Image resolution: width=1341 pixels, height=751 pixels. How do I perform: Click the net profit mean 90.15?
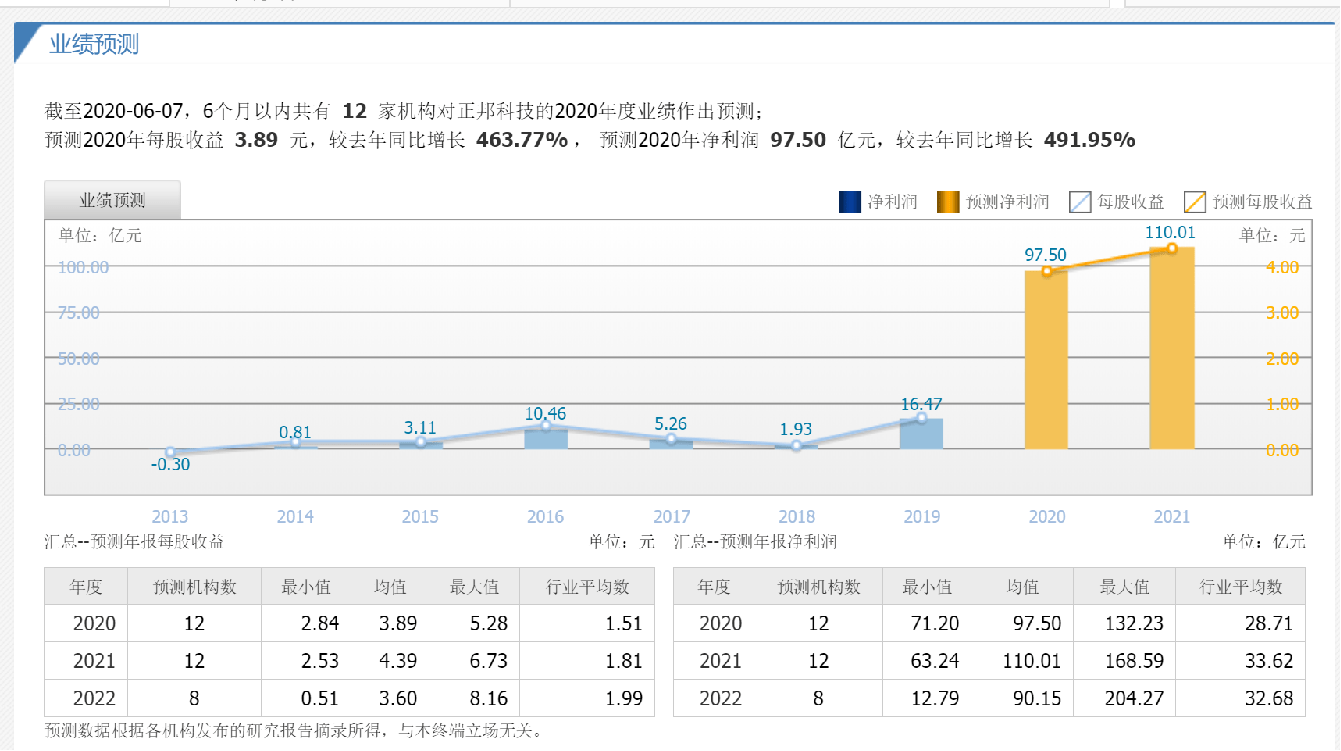point(1036,698)
